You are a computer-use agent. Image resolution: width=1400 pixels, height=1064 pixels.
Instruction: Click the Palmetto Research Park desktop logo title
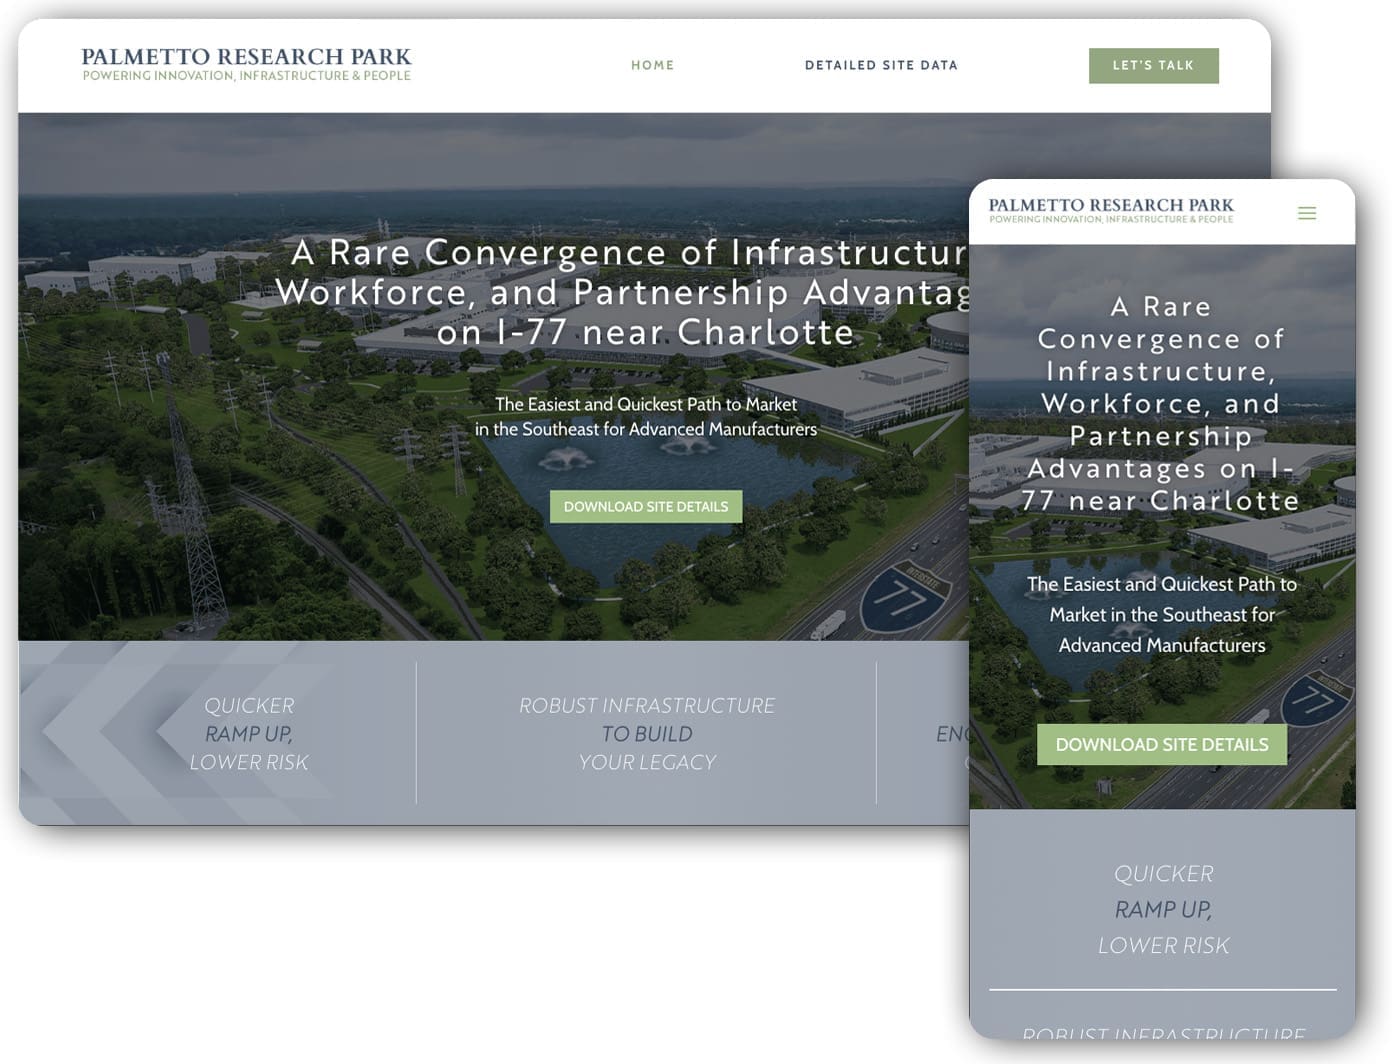(x=246, y=56)
